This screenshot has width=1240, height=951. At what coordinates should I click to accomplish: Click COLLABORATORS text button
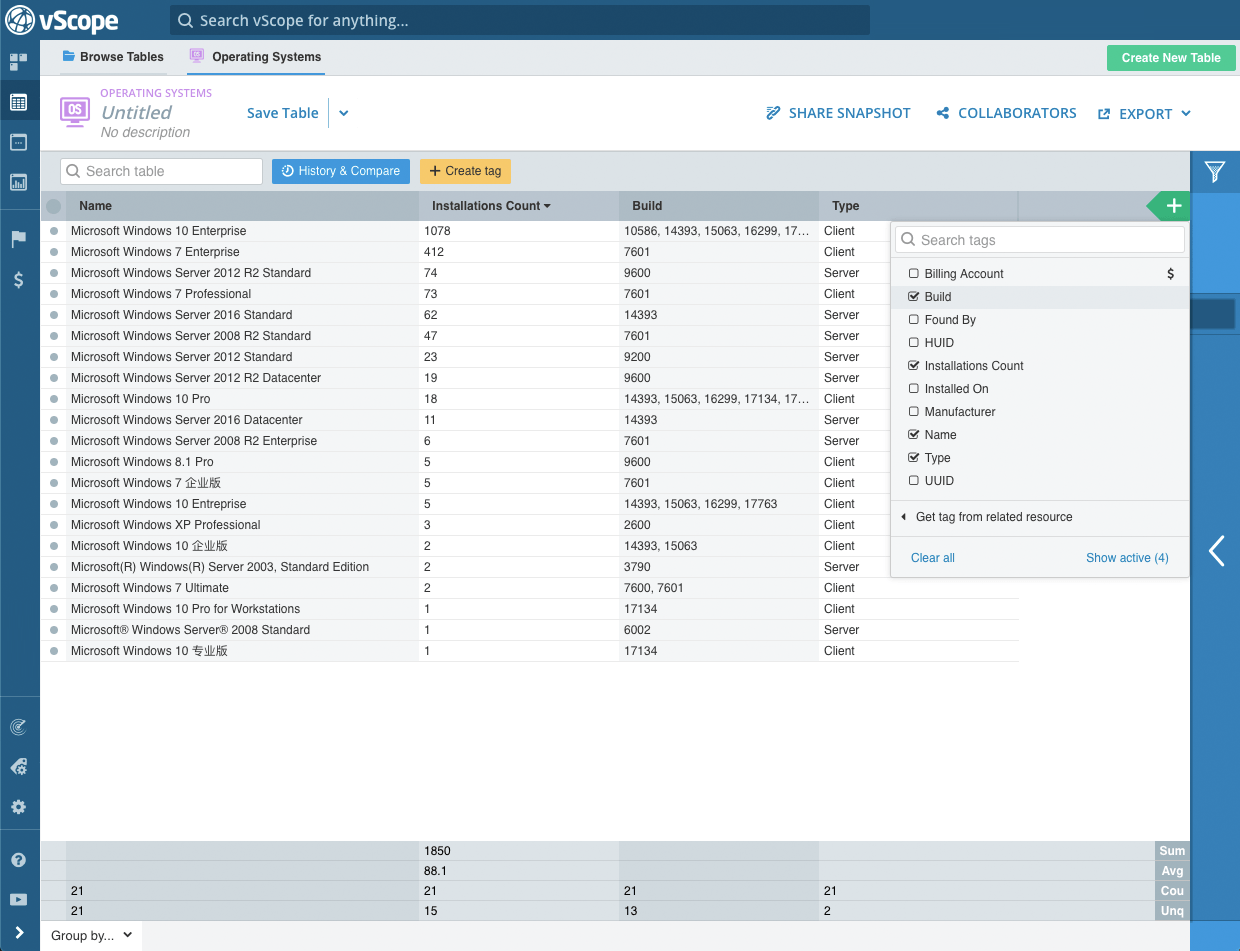pos(1017,113)
